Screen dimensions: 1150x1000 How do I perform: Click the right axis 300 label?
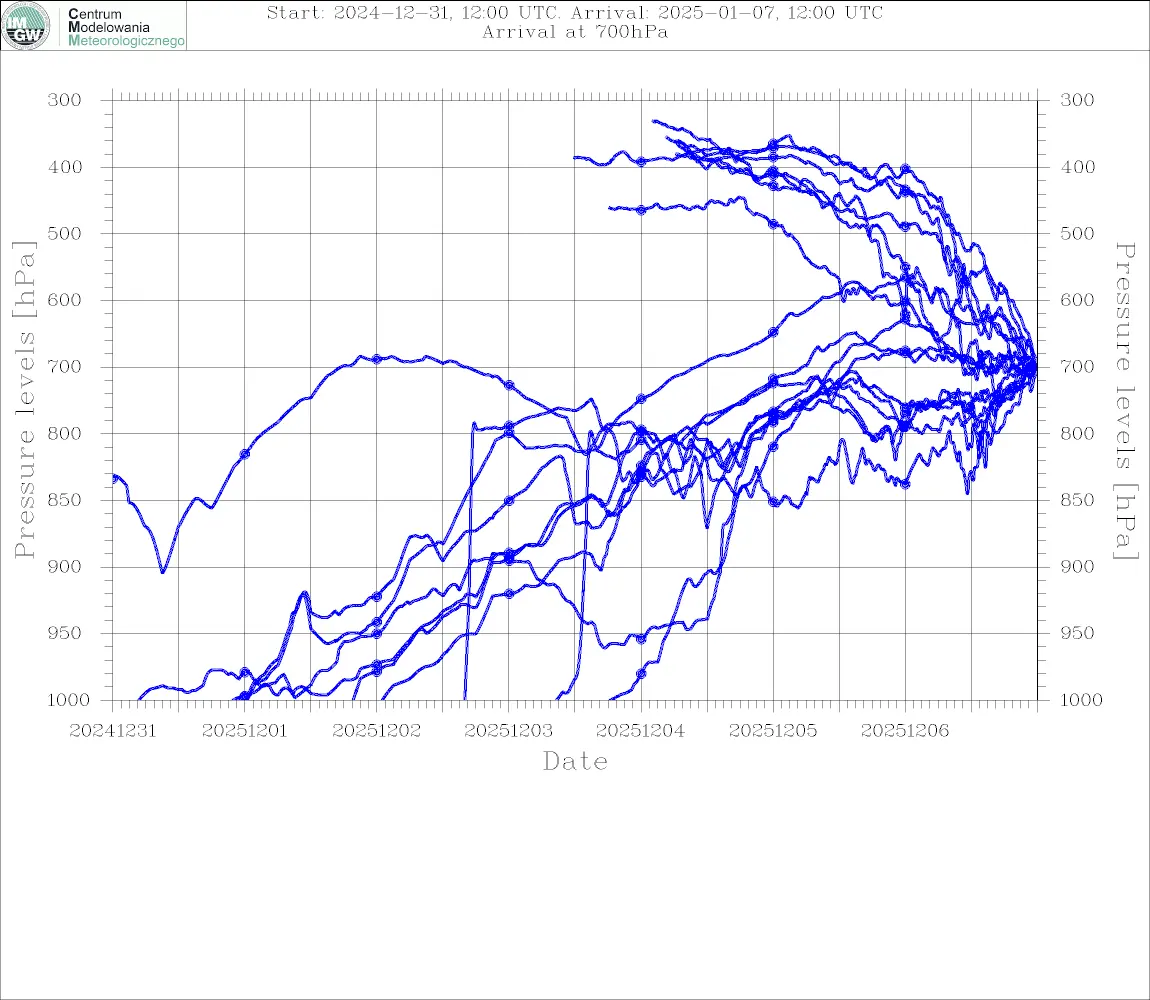tap(1077, 100)
